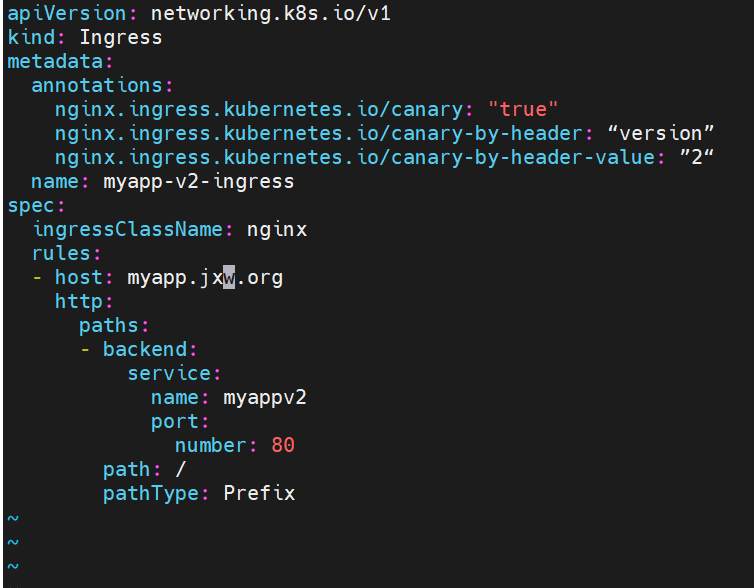Image resolution: width=754 pixels, height=588 pixels.
Task: Click the networking.k8s.io/v1 value
Action: 271,13
